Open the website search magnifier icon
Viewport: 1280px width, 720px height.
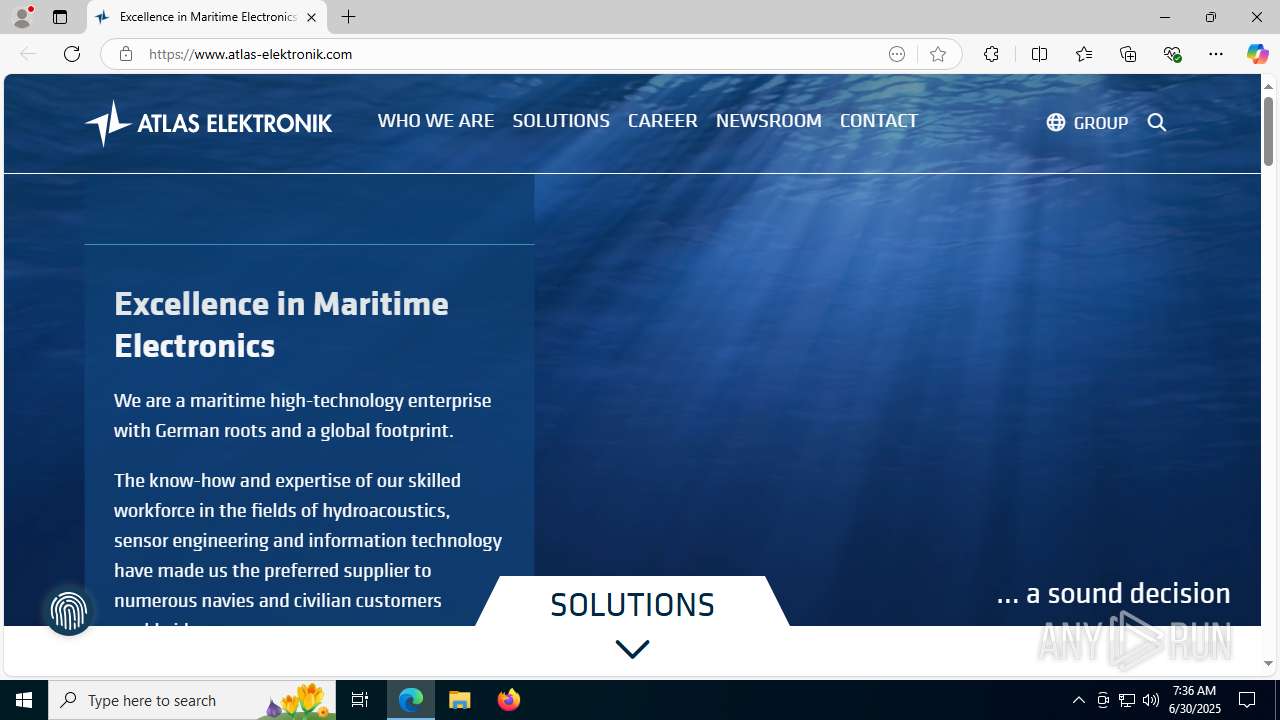1157,122
